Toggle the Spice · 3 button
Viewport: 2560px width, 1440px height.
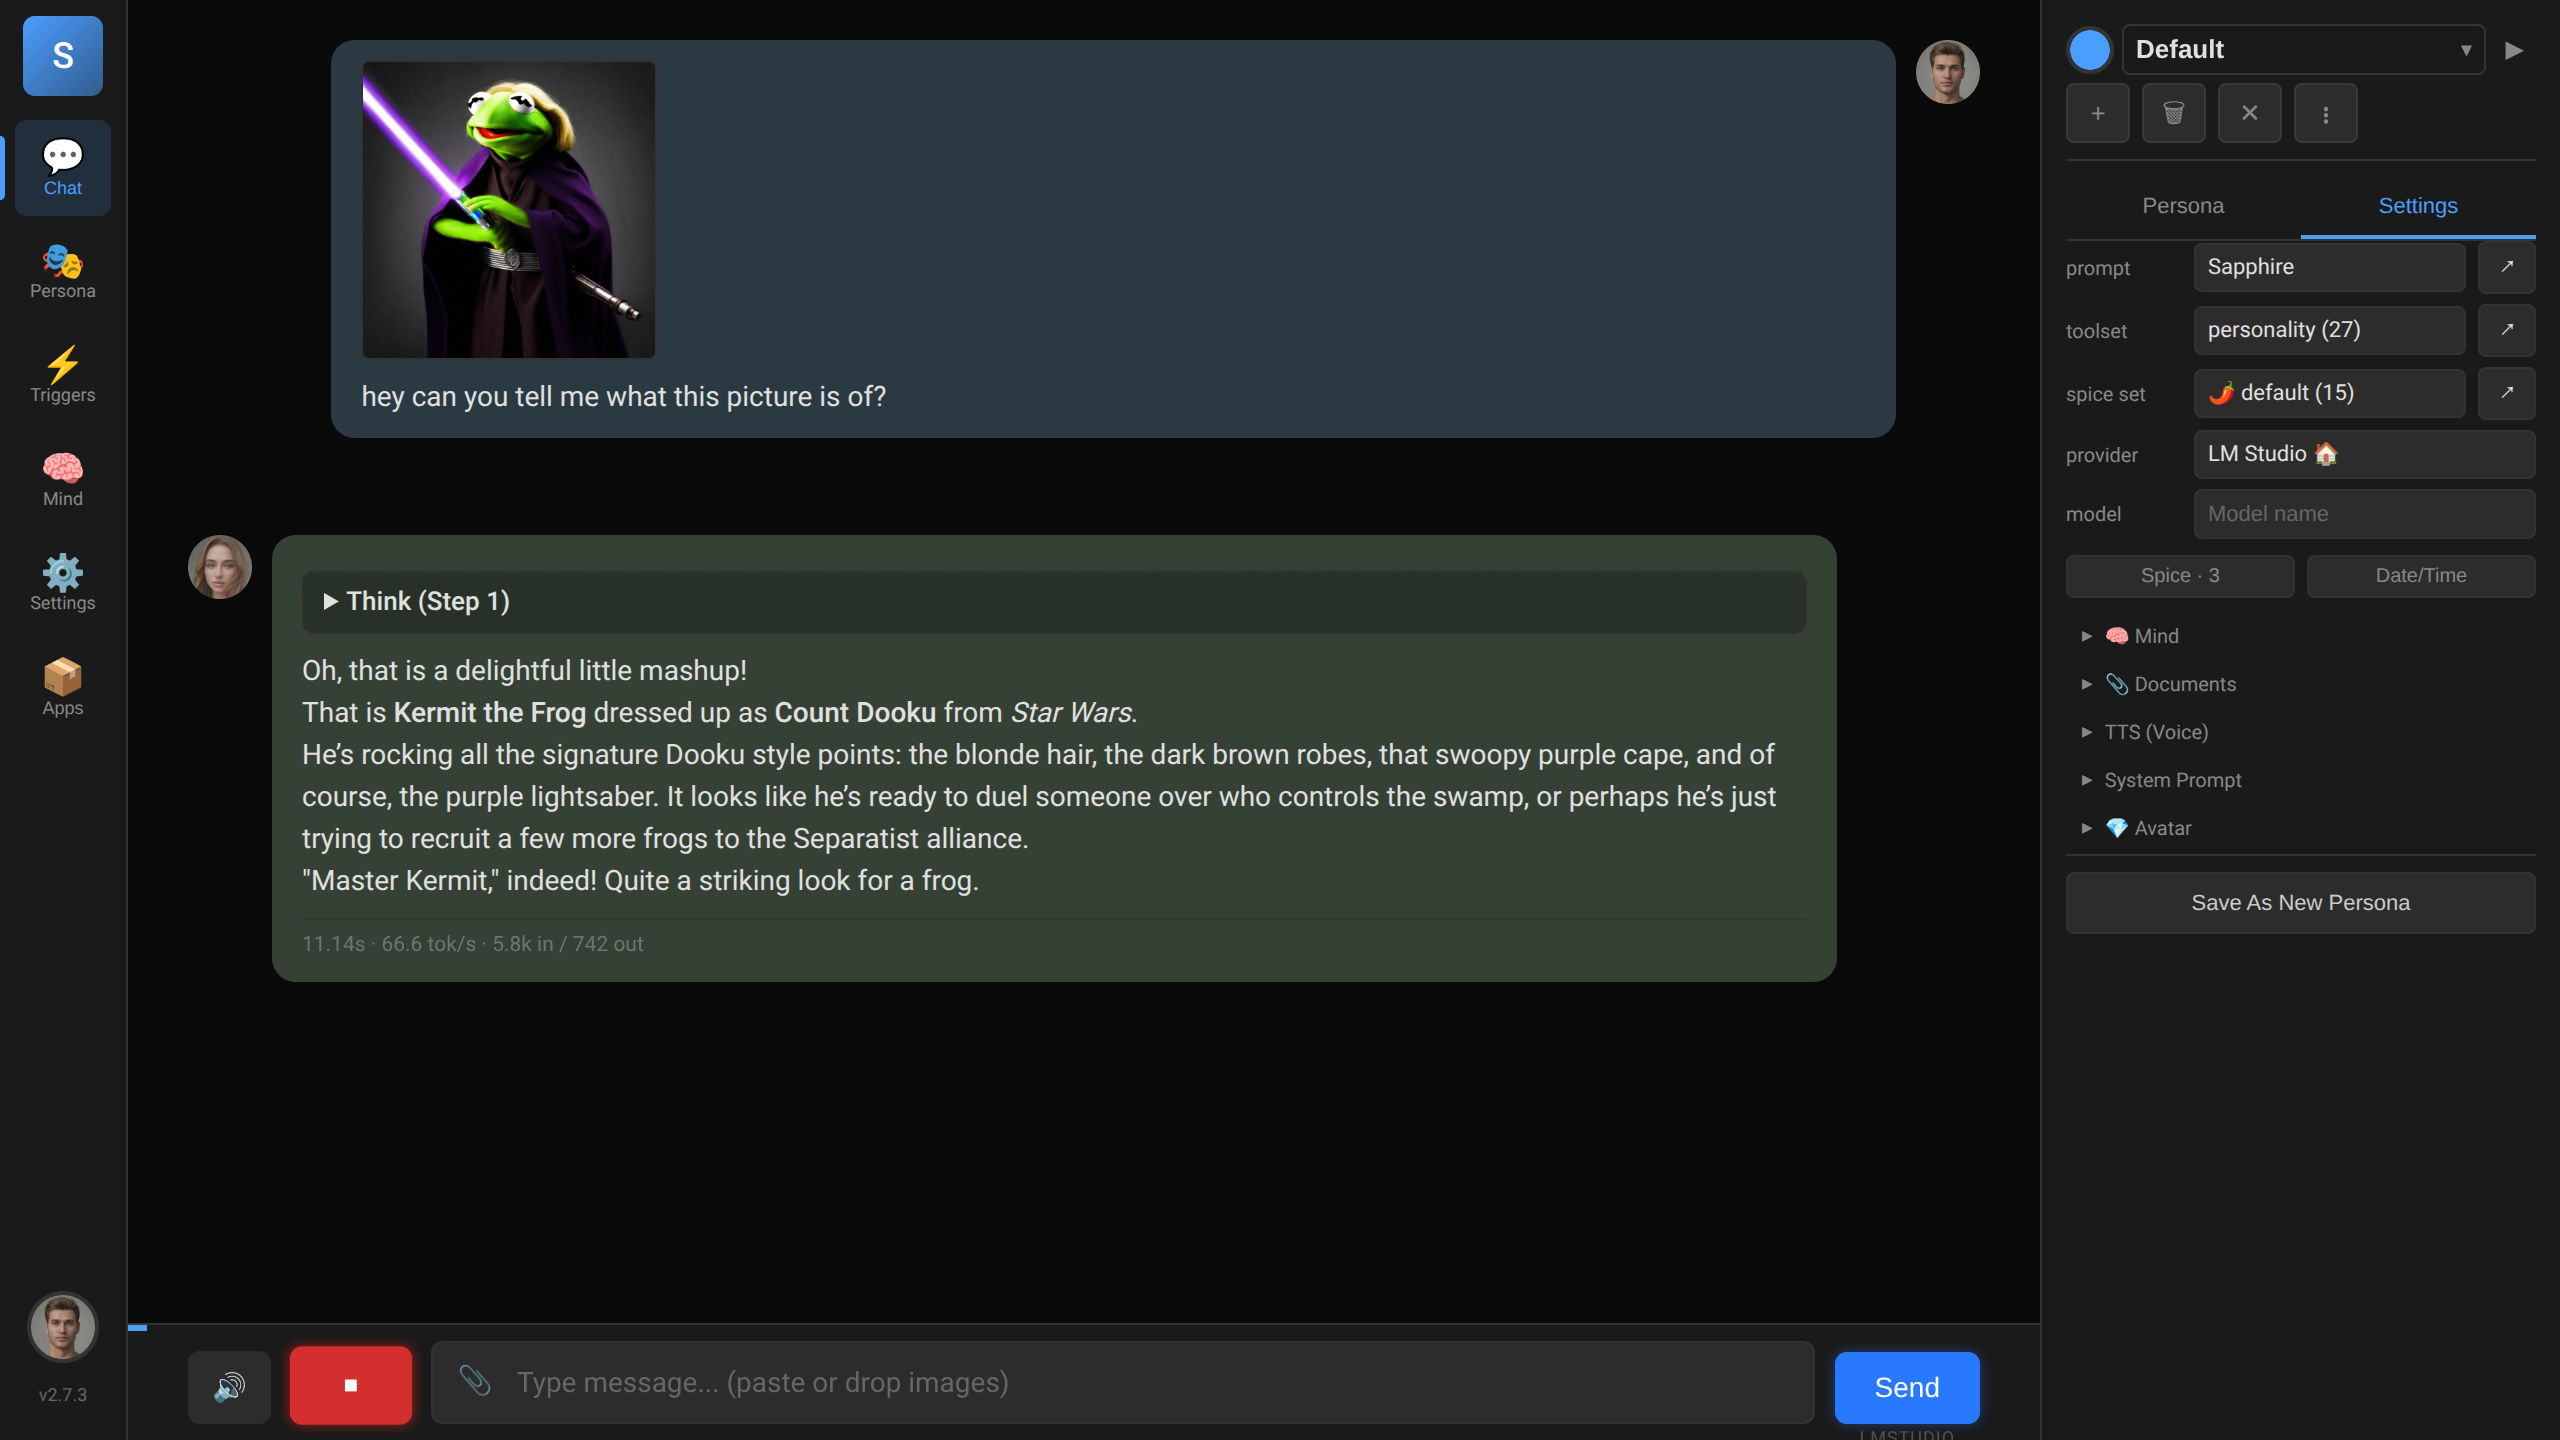coord(2180,576)
